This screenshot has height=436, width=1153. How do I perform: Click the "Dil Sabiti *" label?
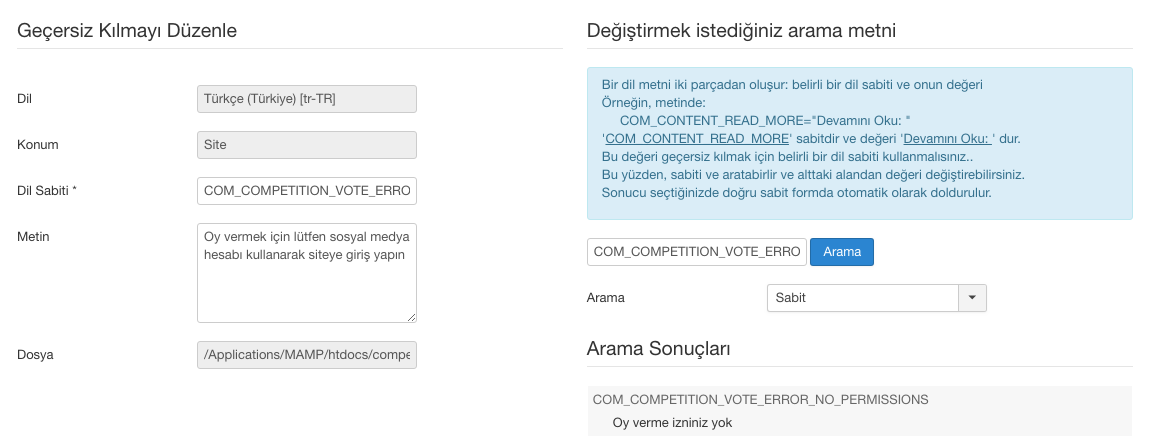pyautogui.click(x=47, y=190)
